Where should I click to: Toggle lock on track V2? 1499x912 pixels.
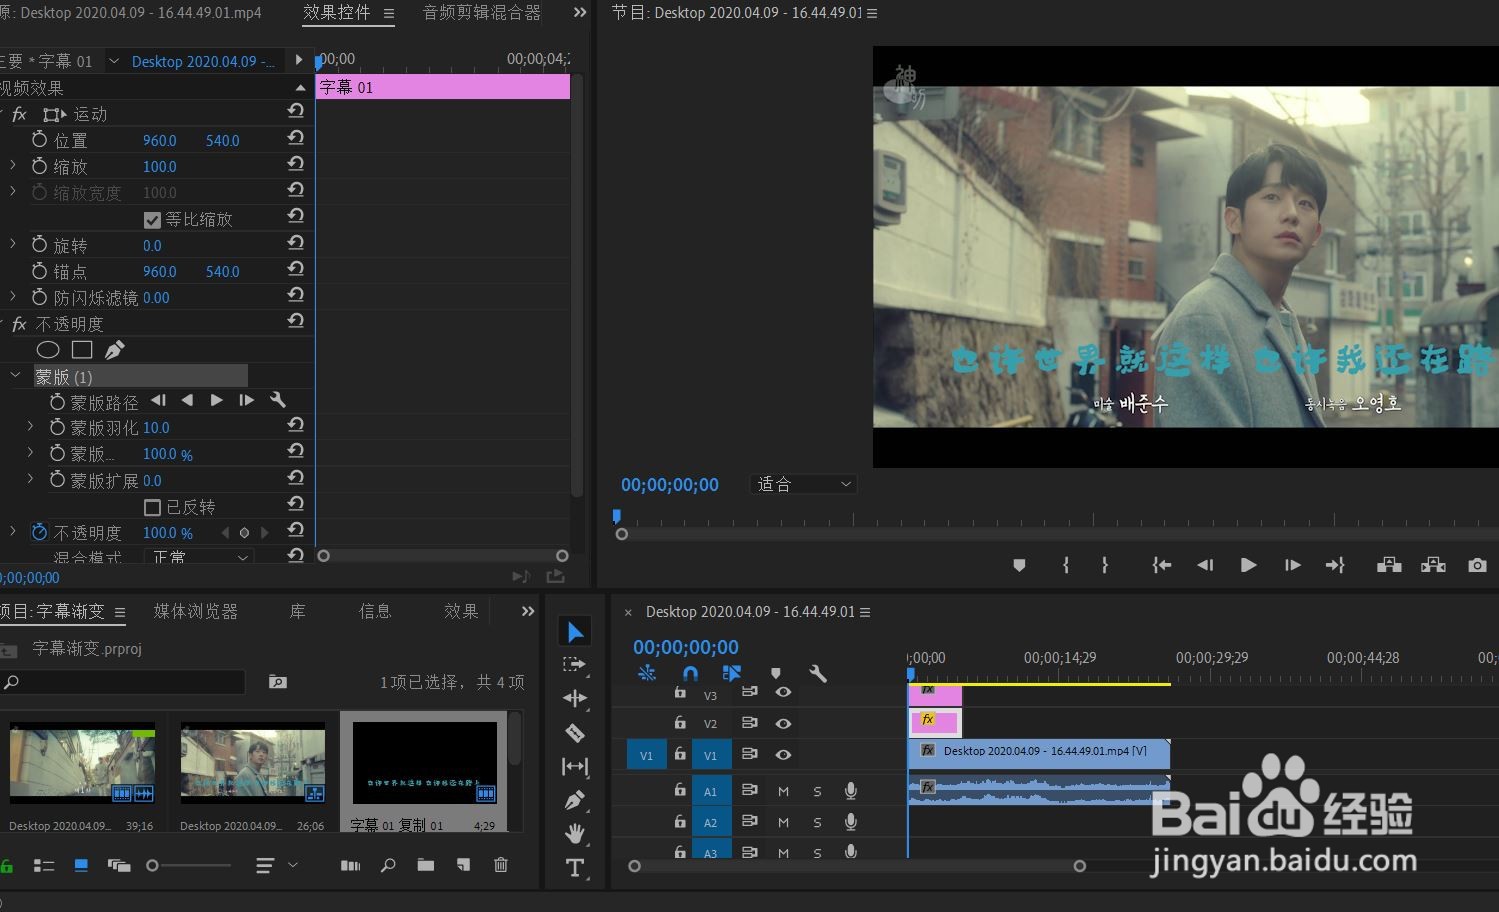click(680, 722)
